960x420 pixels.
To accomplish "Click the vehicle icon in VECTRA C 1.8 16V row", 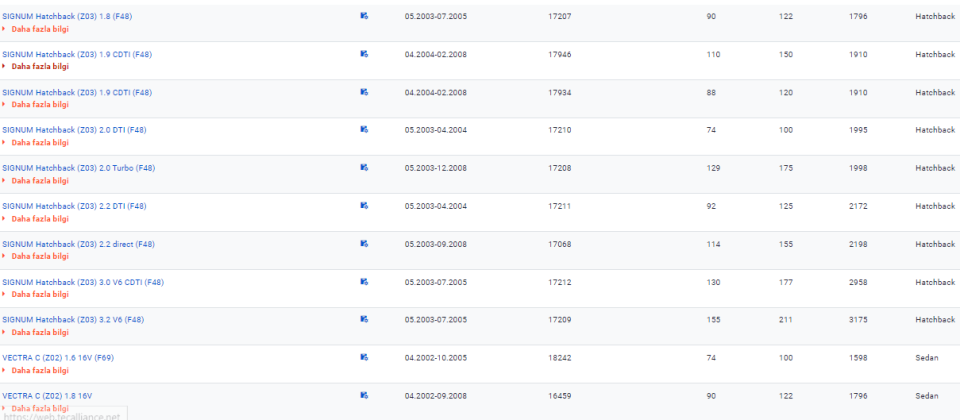I will click(364, 396).
